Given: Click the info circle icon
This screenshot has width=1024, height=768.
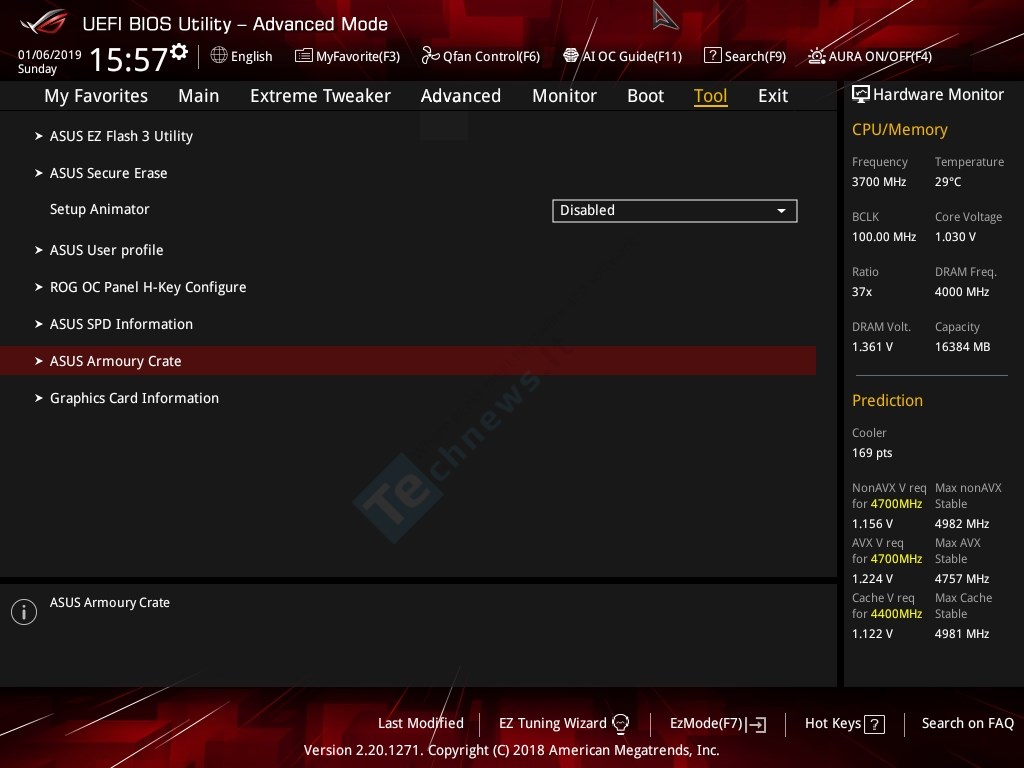Looking at the screenshot, I should click(24, 612).
